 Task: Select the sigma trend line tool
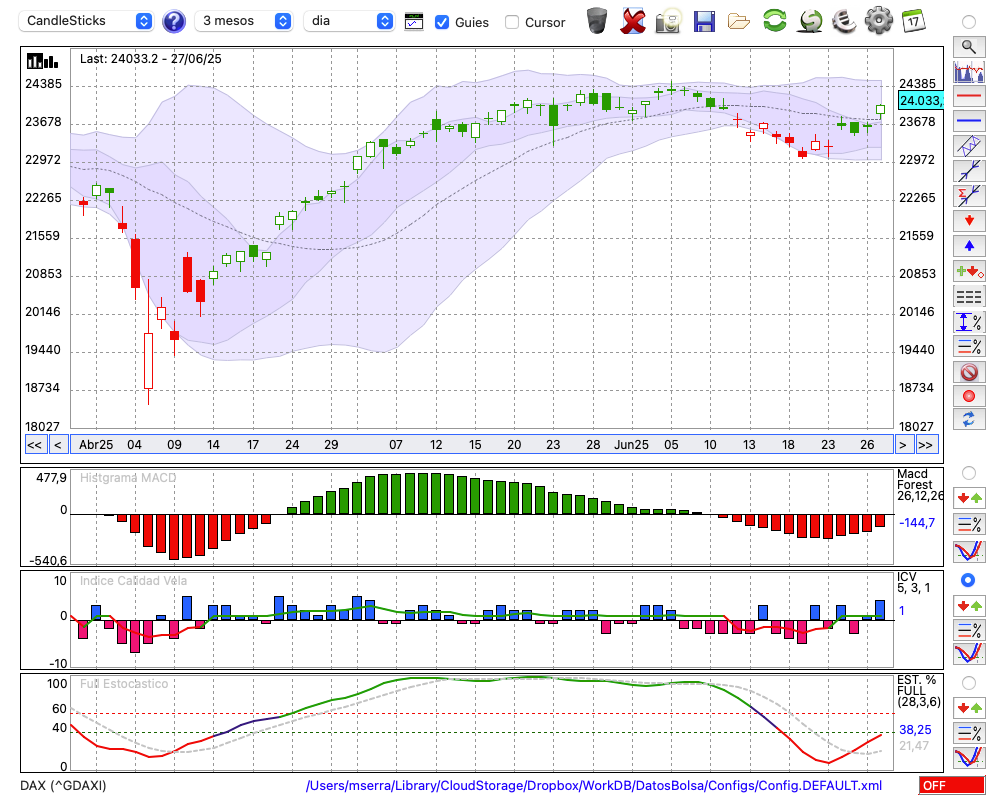point(969,196)
